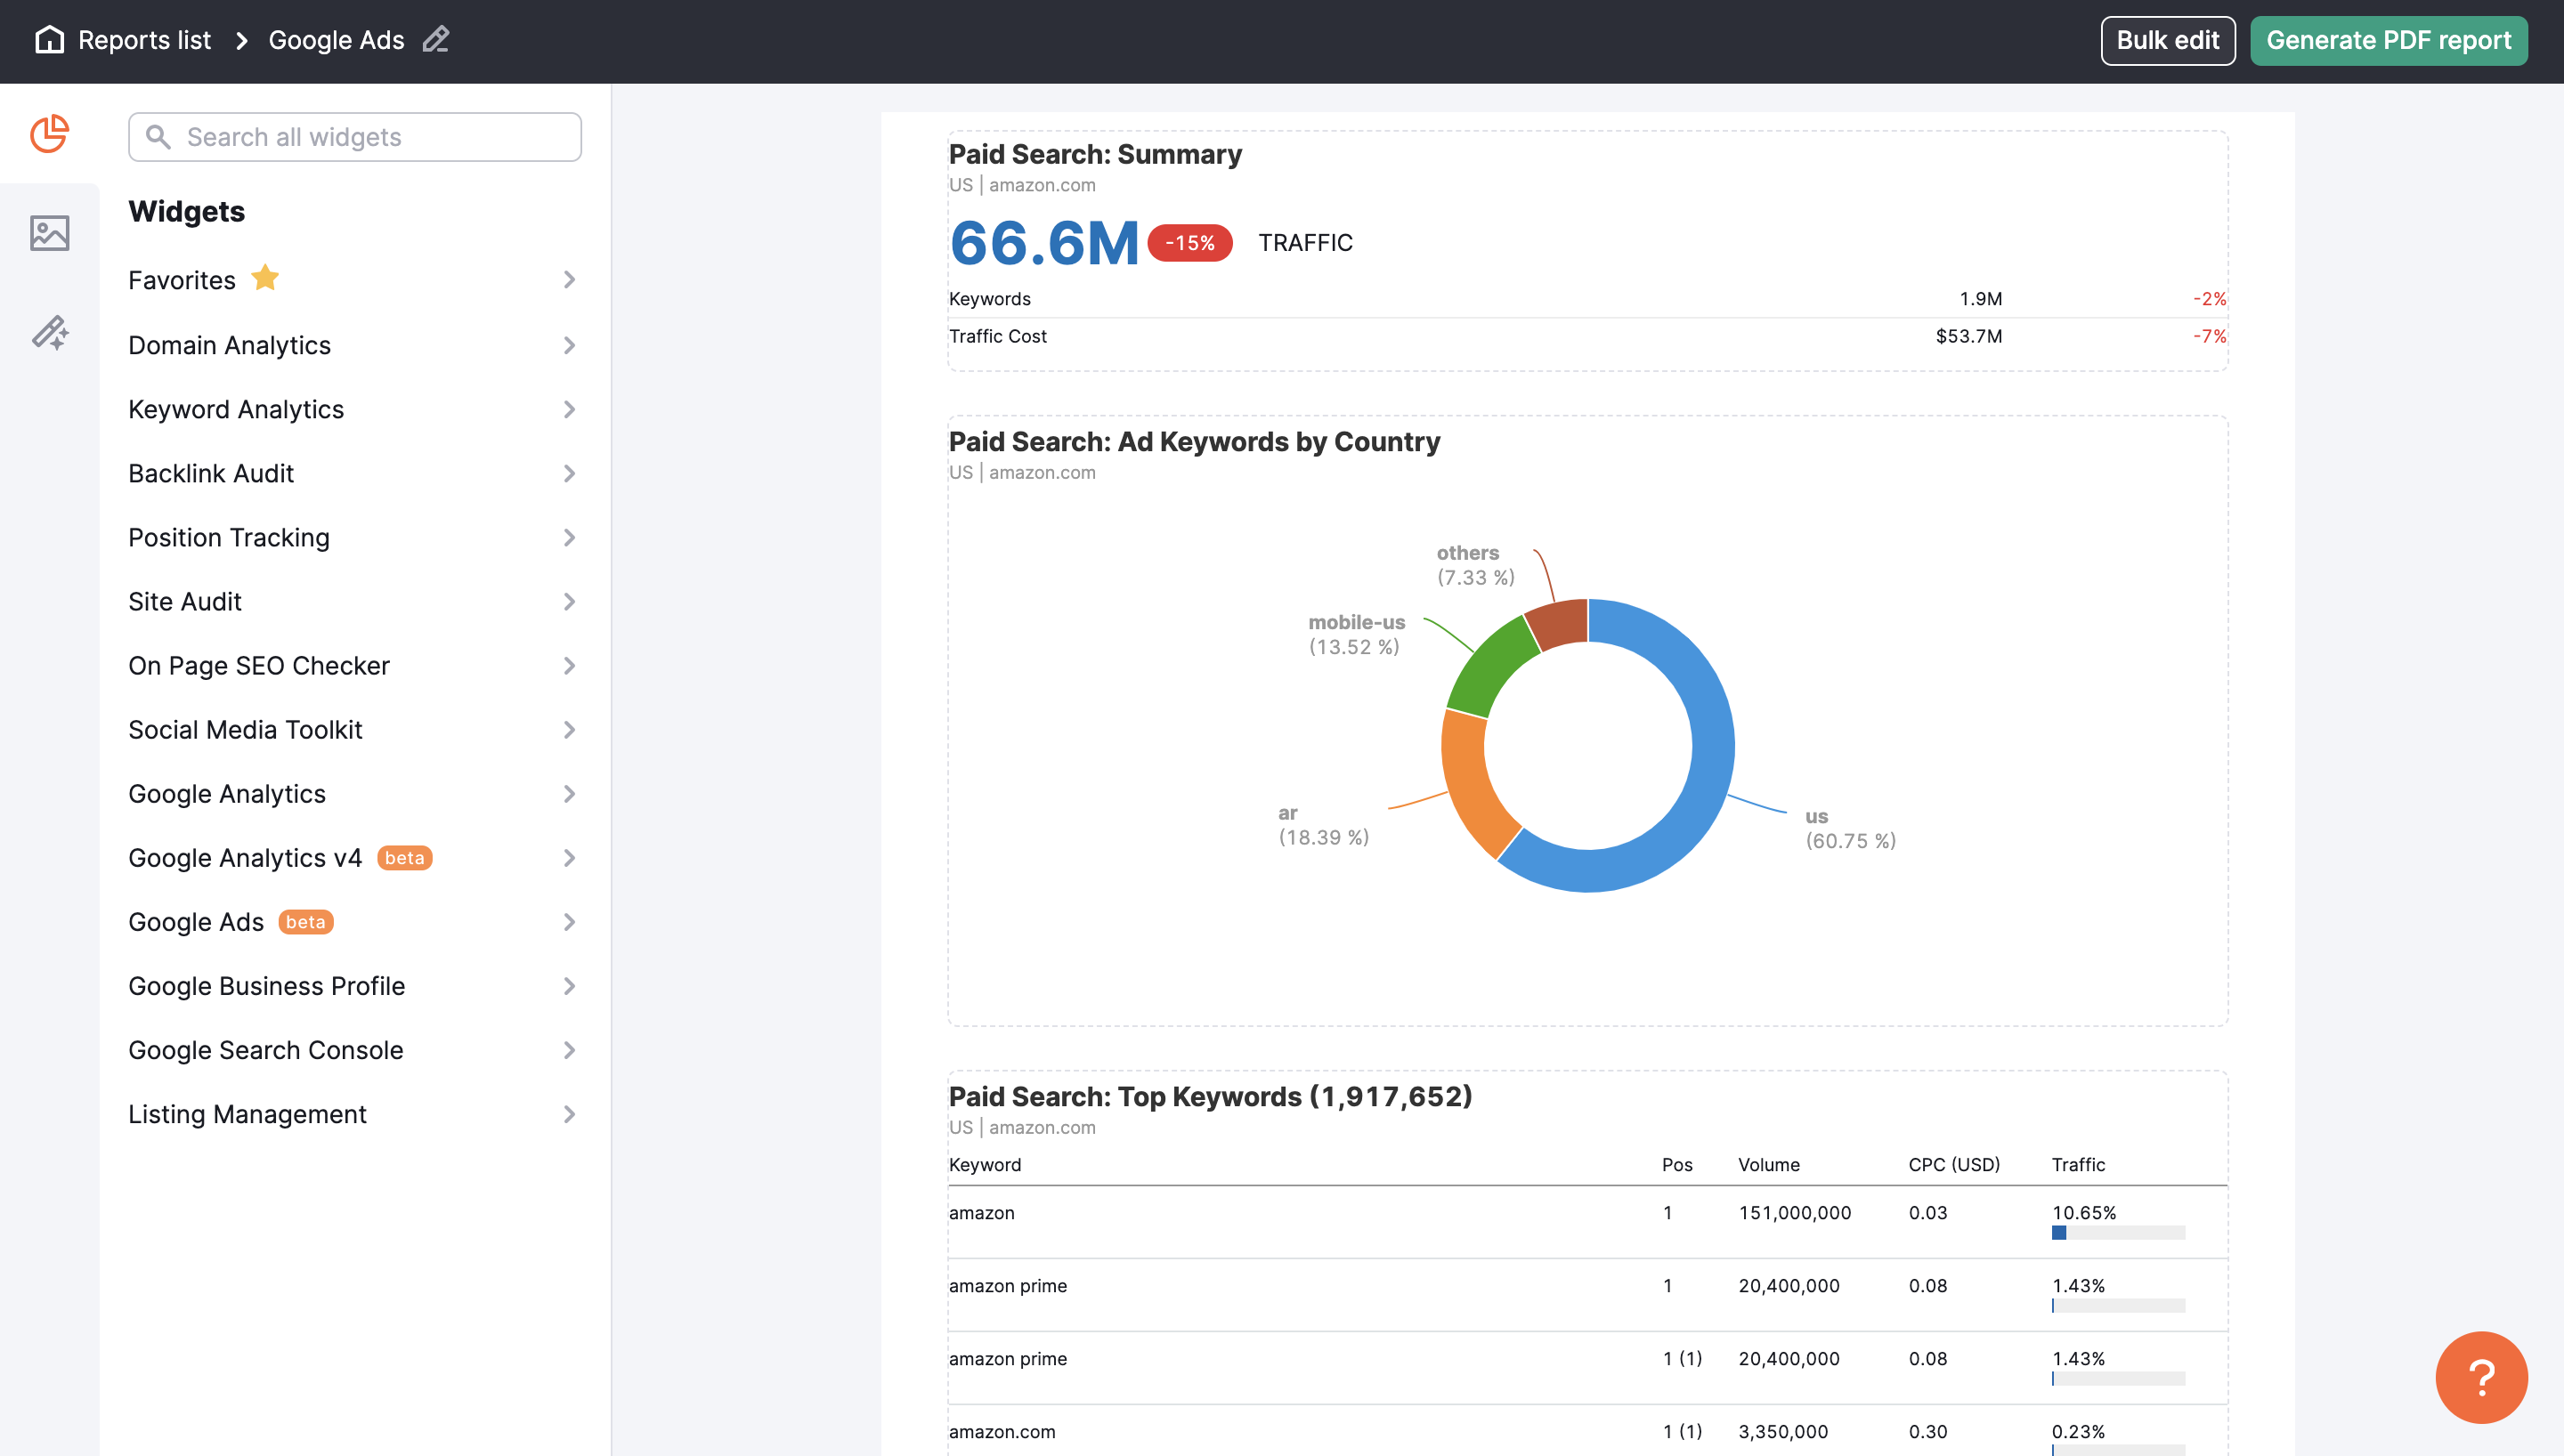
Task: Go back to Reports list
Action: [x=145, y=40]
